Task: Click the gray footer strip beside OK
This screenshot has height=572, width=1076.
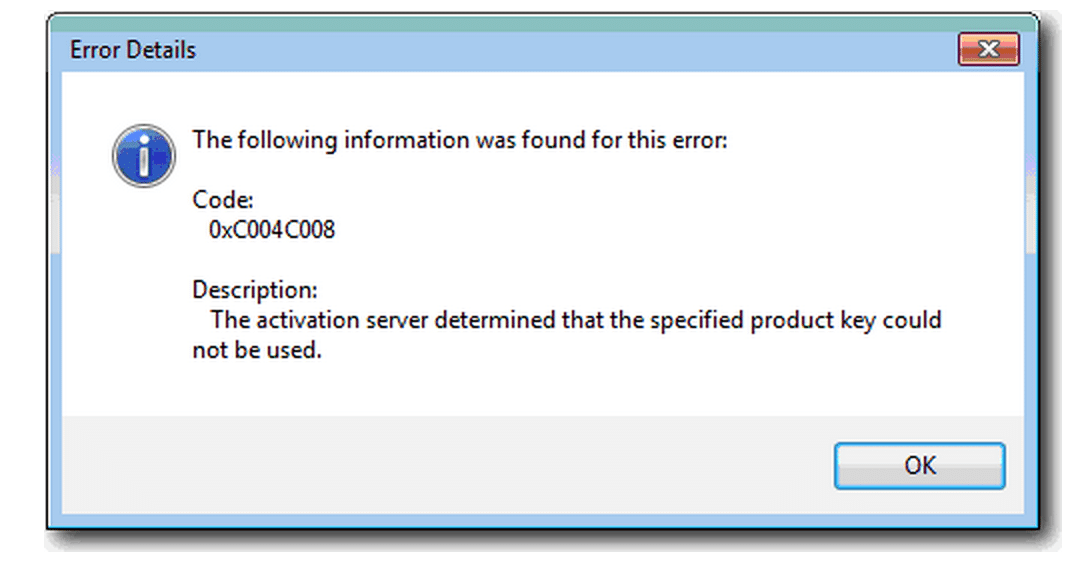Action: pyautogui.click(x=446, y=465)
